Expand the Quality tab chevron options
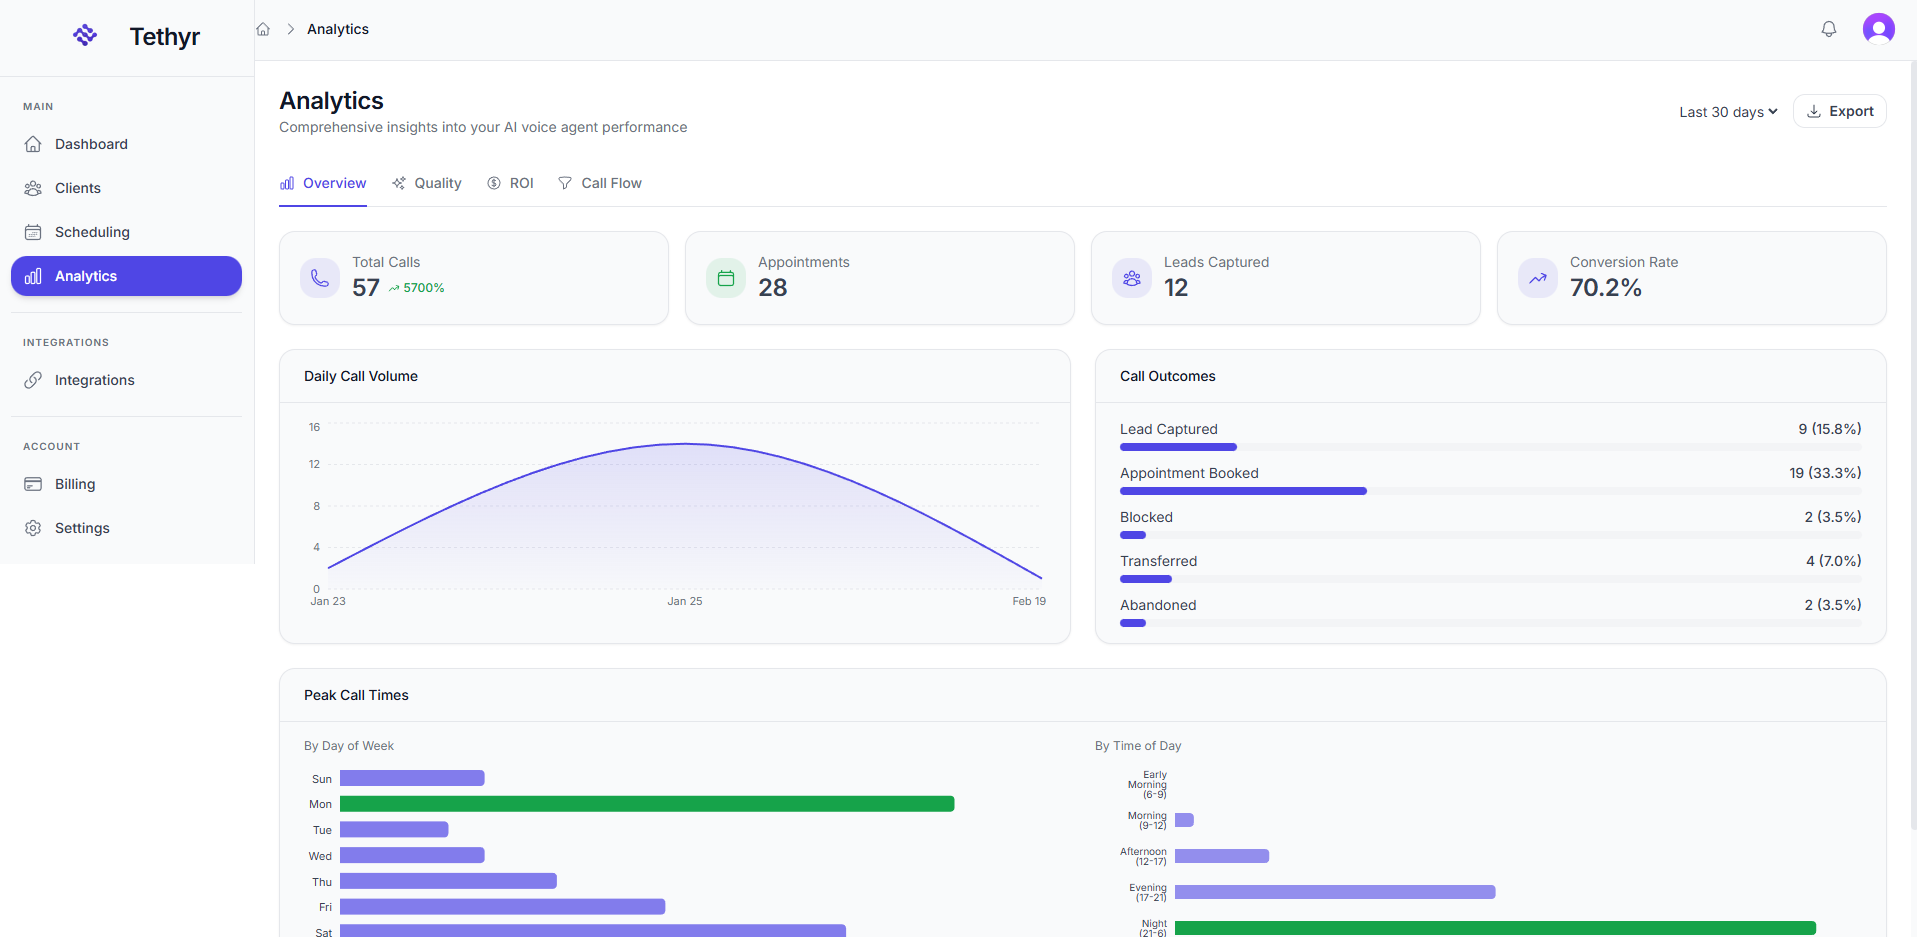The height and width of the screenshot is (937, 1917). [427, 183]
